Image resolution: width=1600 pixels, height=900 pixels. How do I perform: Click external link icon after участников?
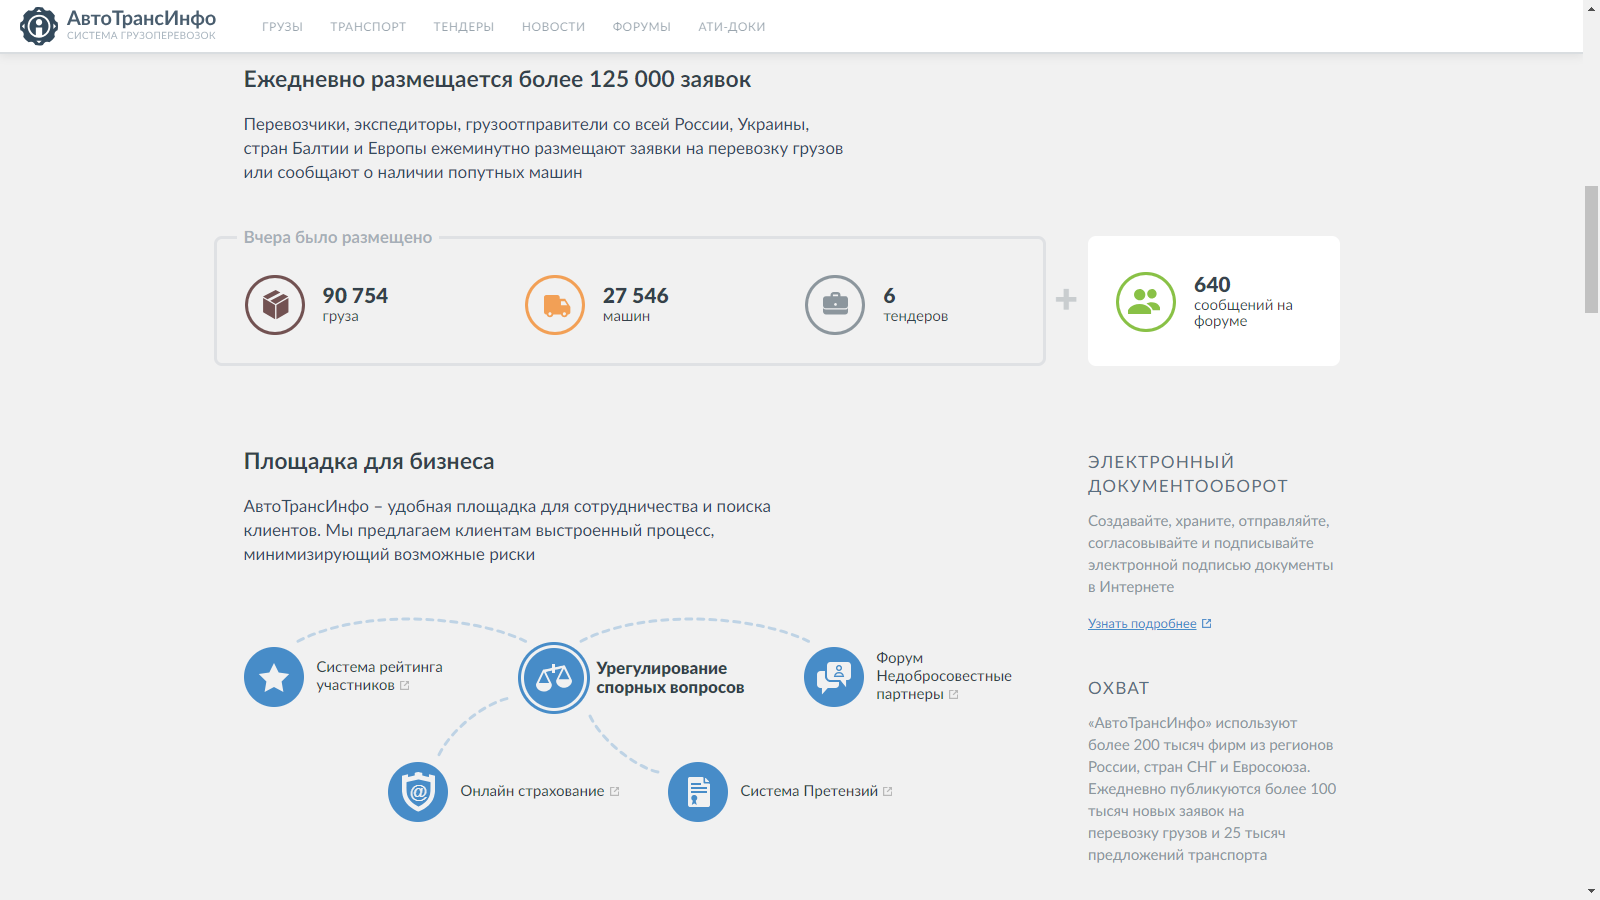[405, 685]
